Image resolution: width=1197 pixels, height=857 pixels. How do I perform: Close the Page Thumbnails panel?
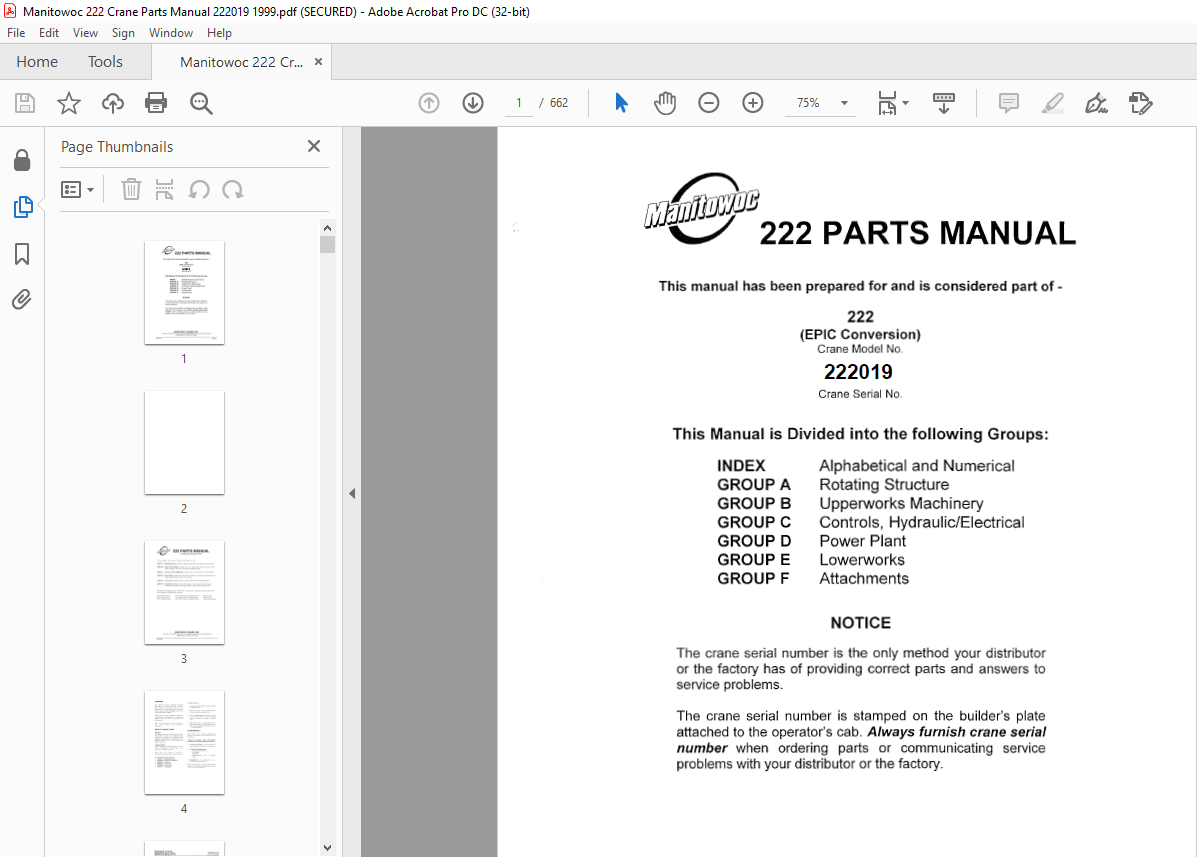(314, 146)
